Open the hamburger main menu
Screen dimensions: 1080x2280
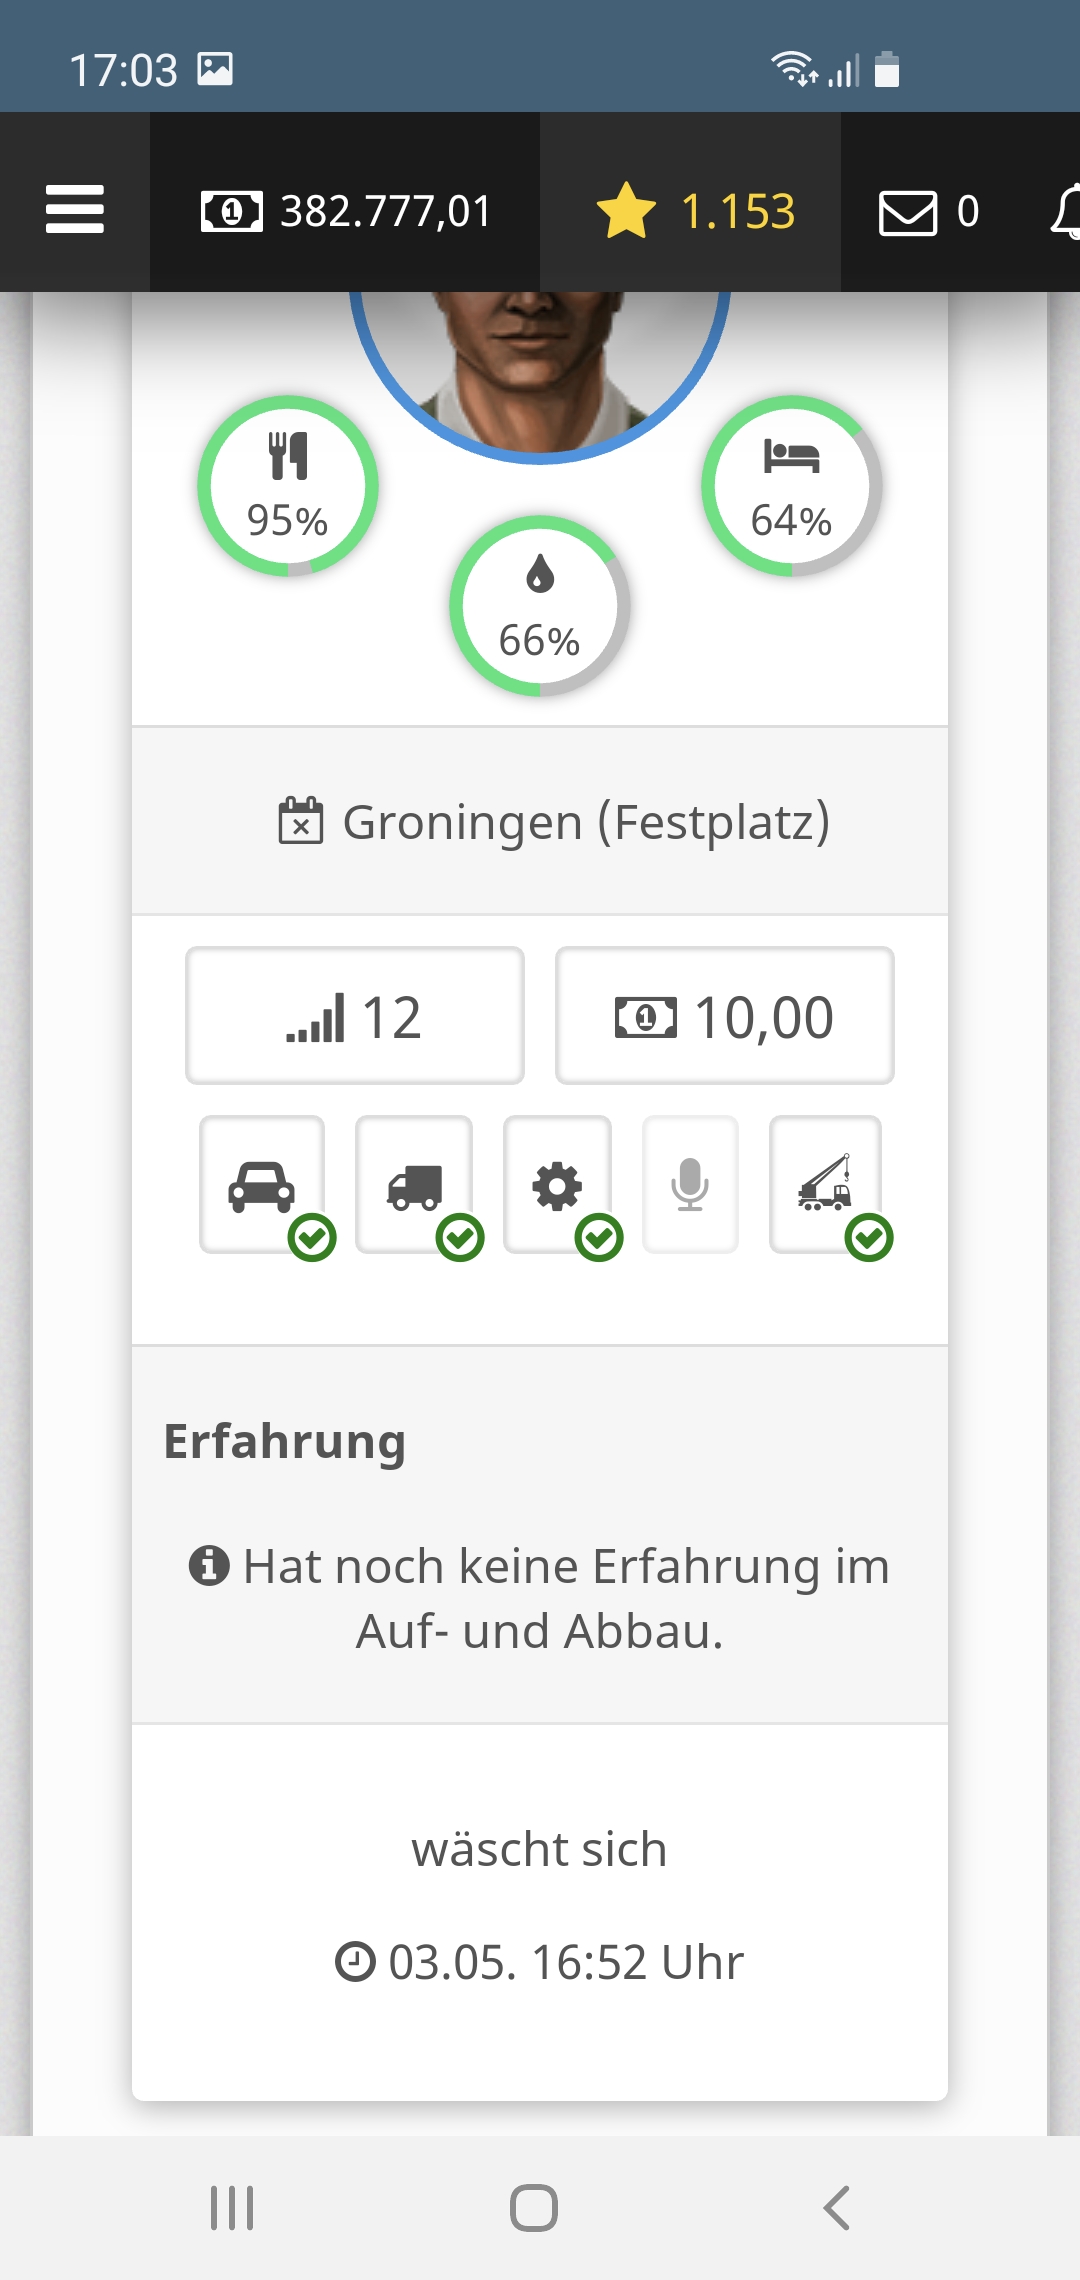75,209
